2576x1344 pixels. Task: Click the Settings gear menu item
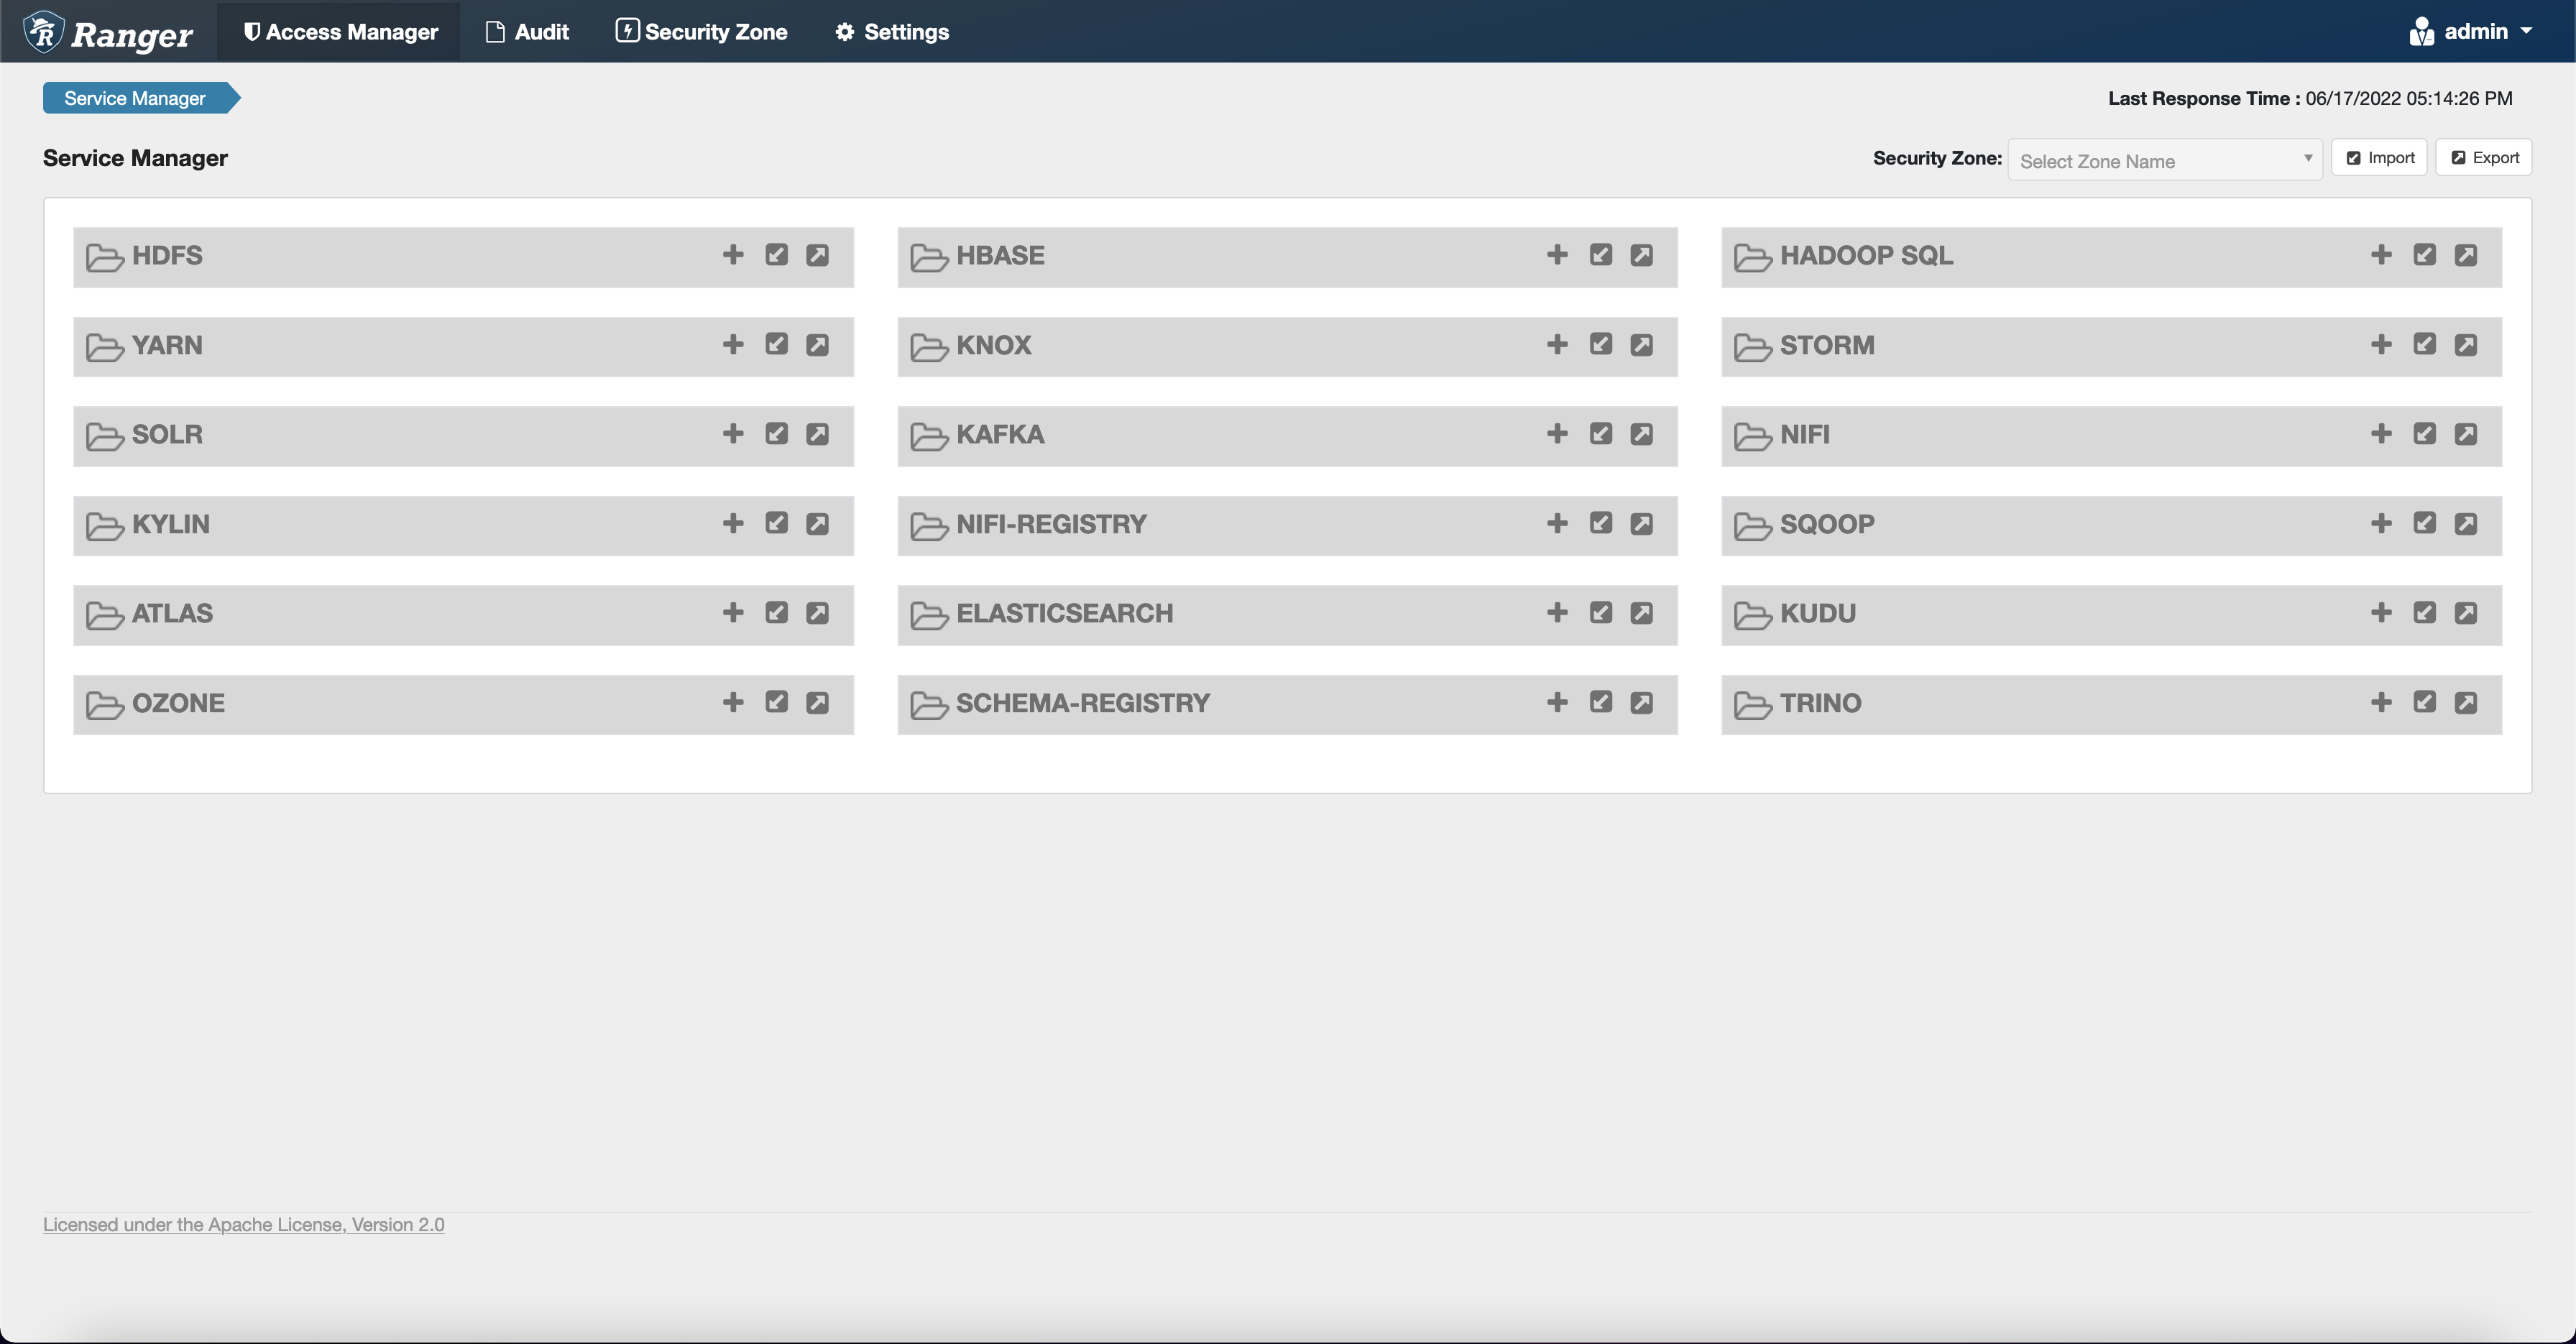(x=889, y=31)
